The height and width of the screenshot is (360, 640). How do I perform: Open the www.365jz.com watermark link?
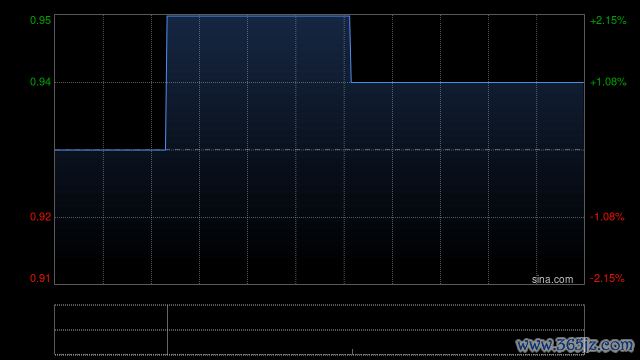[575, 345]
